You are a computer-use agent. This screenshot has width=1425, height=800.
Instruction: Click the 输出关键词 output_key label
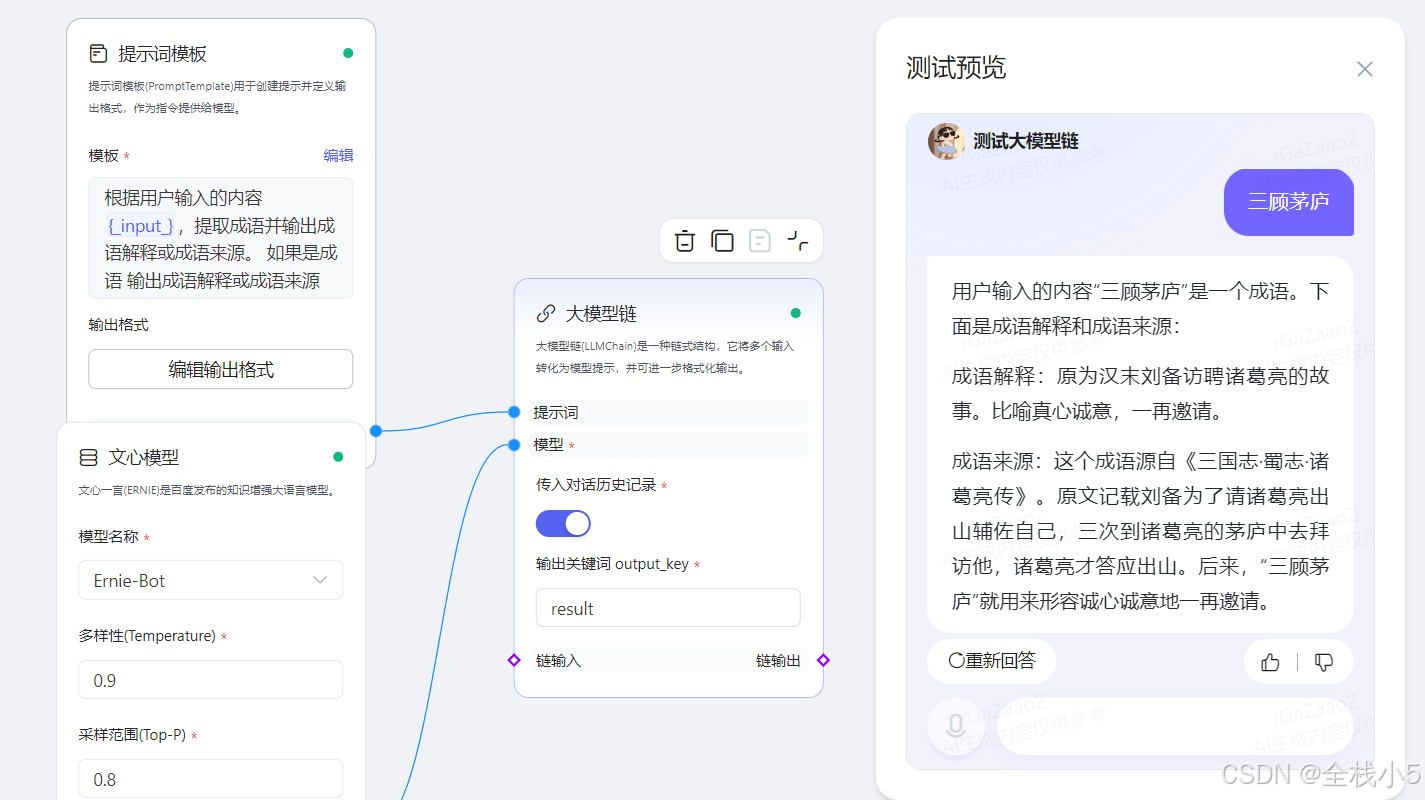612,564
